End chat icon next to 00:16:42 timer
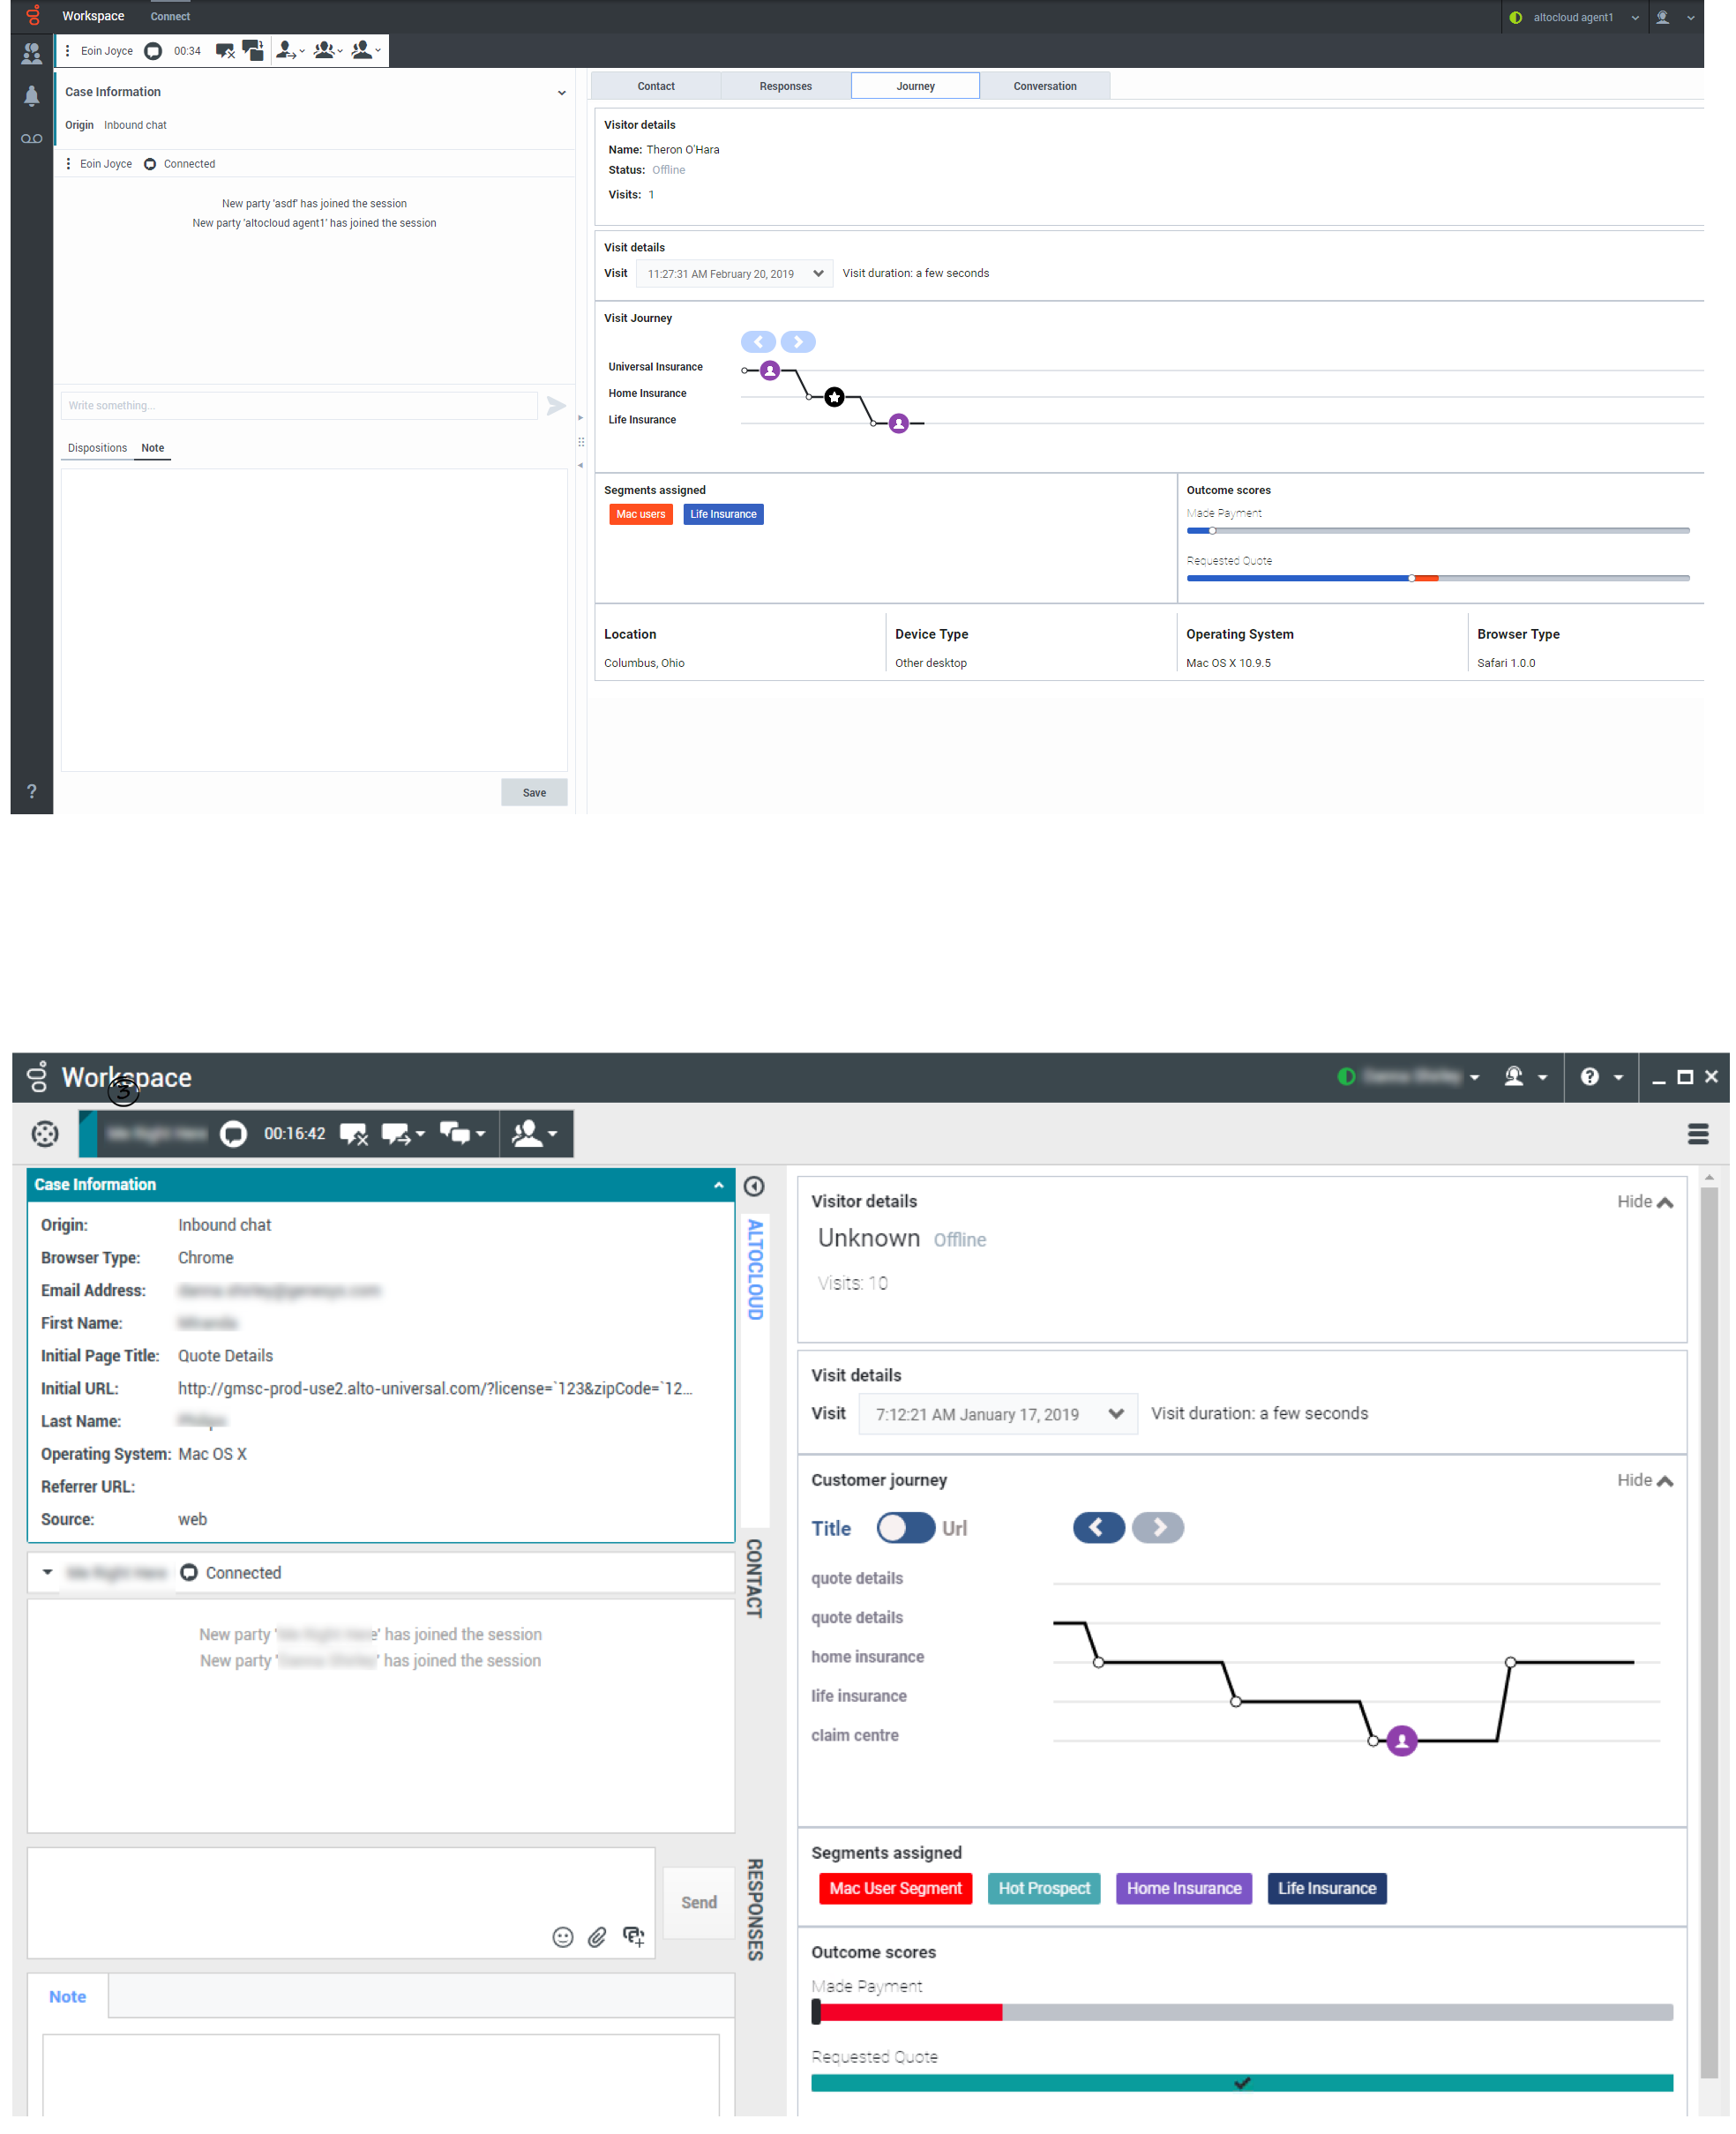This screenshot has width=1736, height=2134. click(353, 1133)
